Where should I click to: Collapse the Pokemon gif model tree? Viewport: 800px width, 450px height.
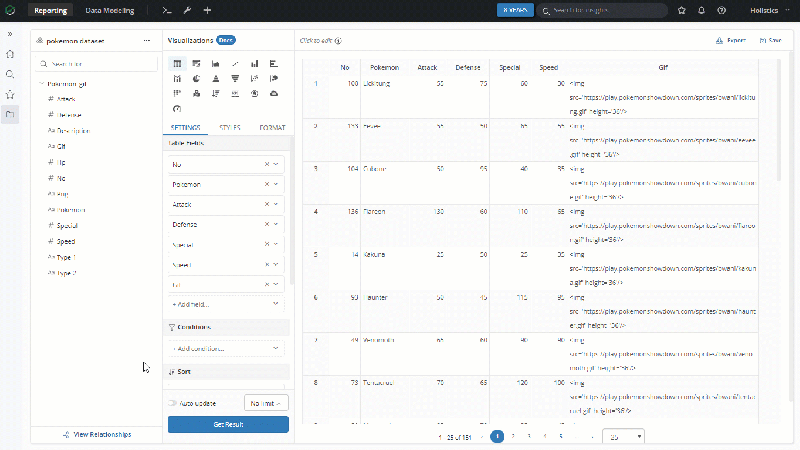click(41, 84)
